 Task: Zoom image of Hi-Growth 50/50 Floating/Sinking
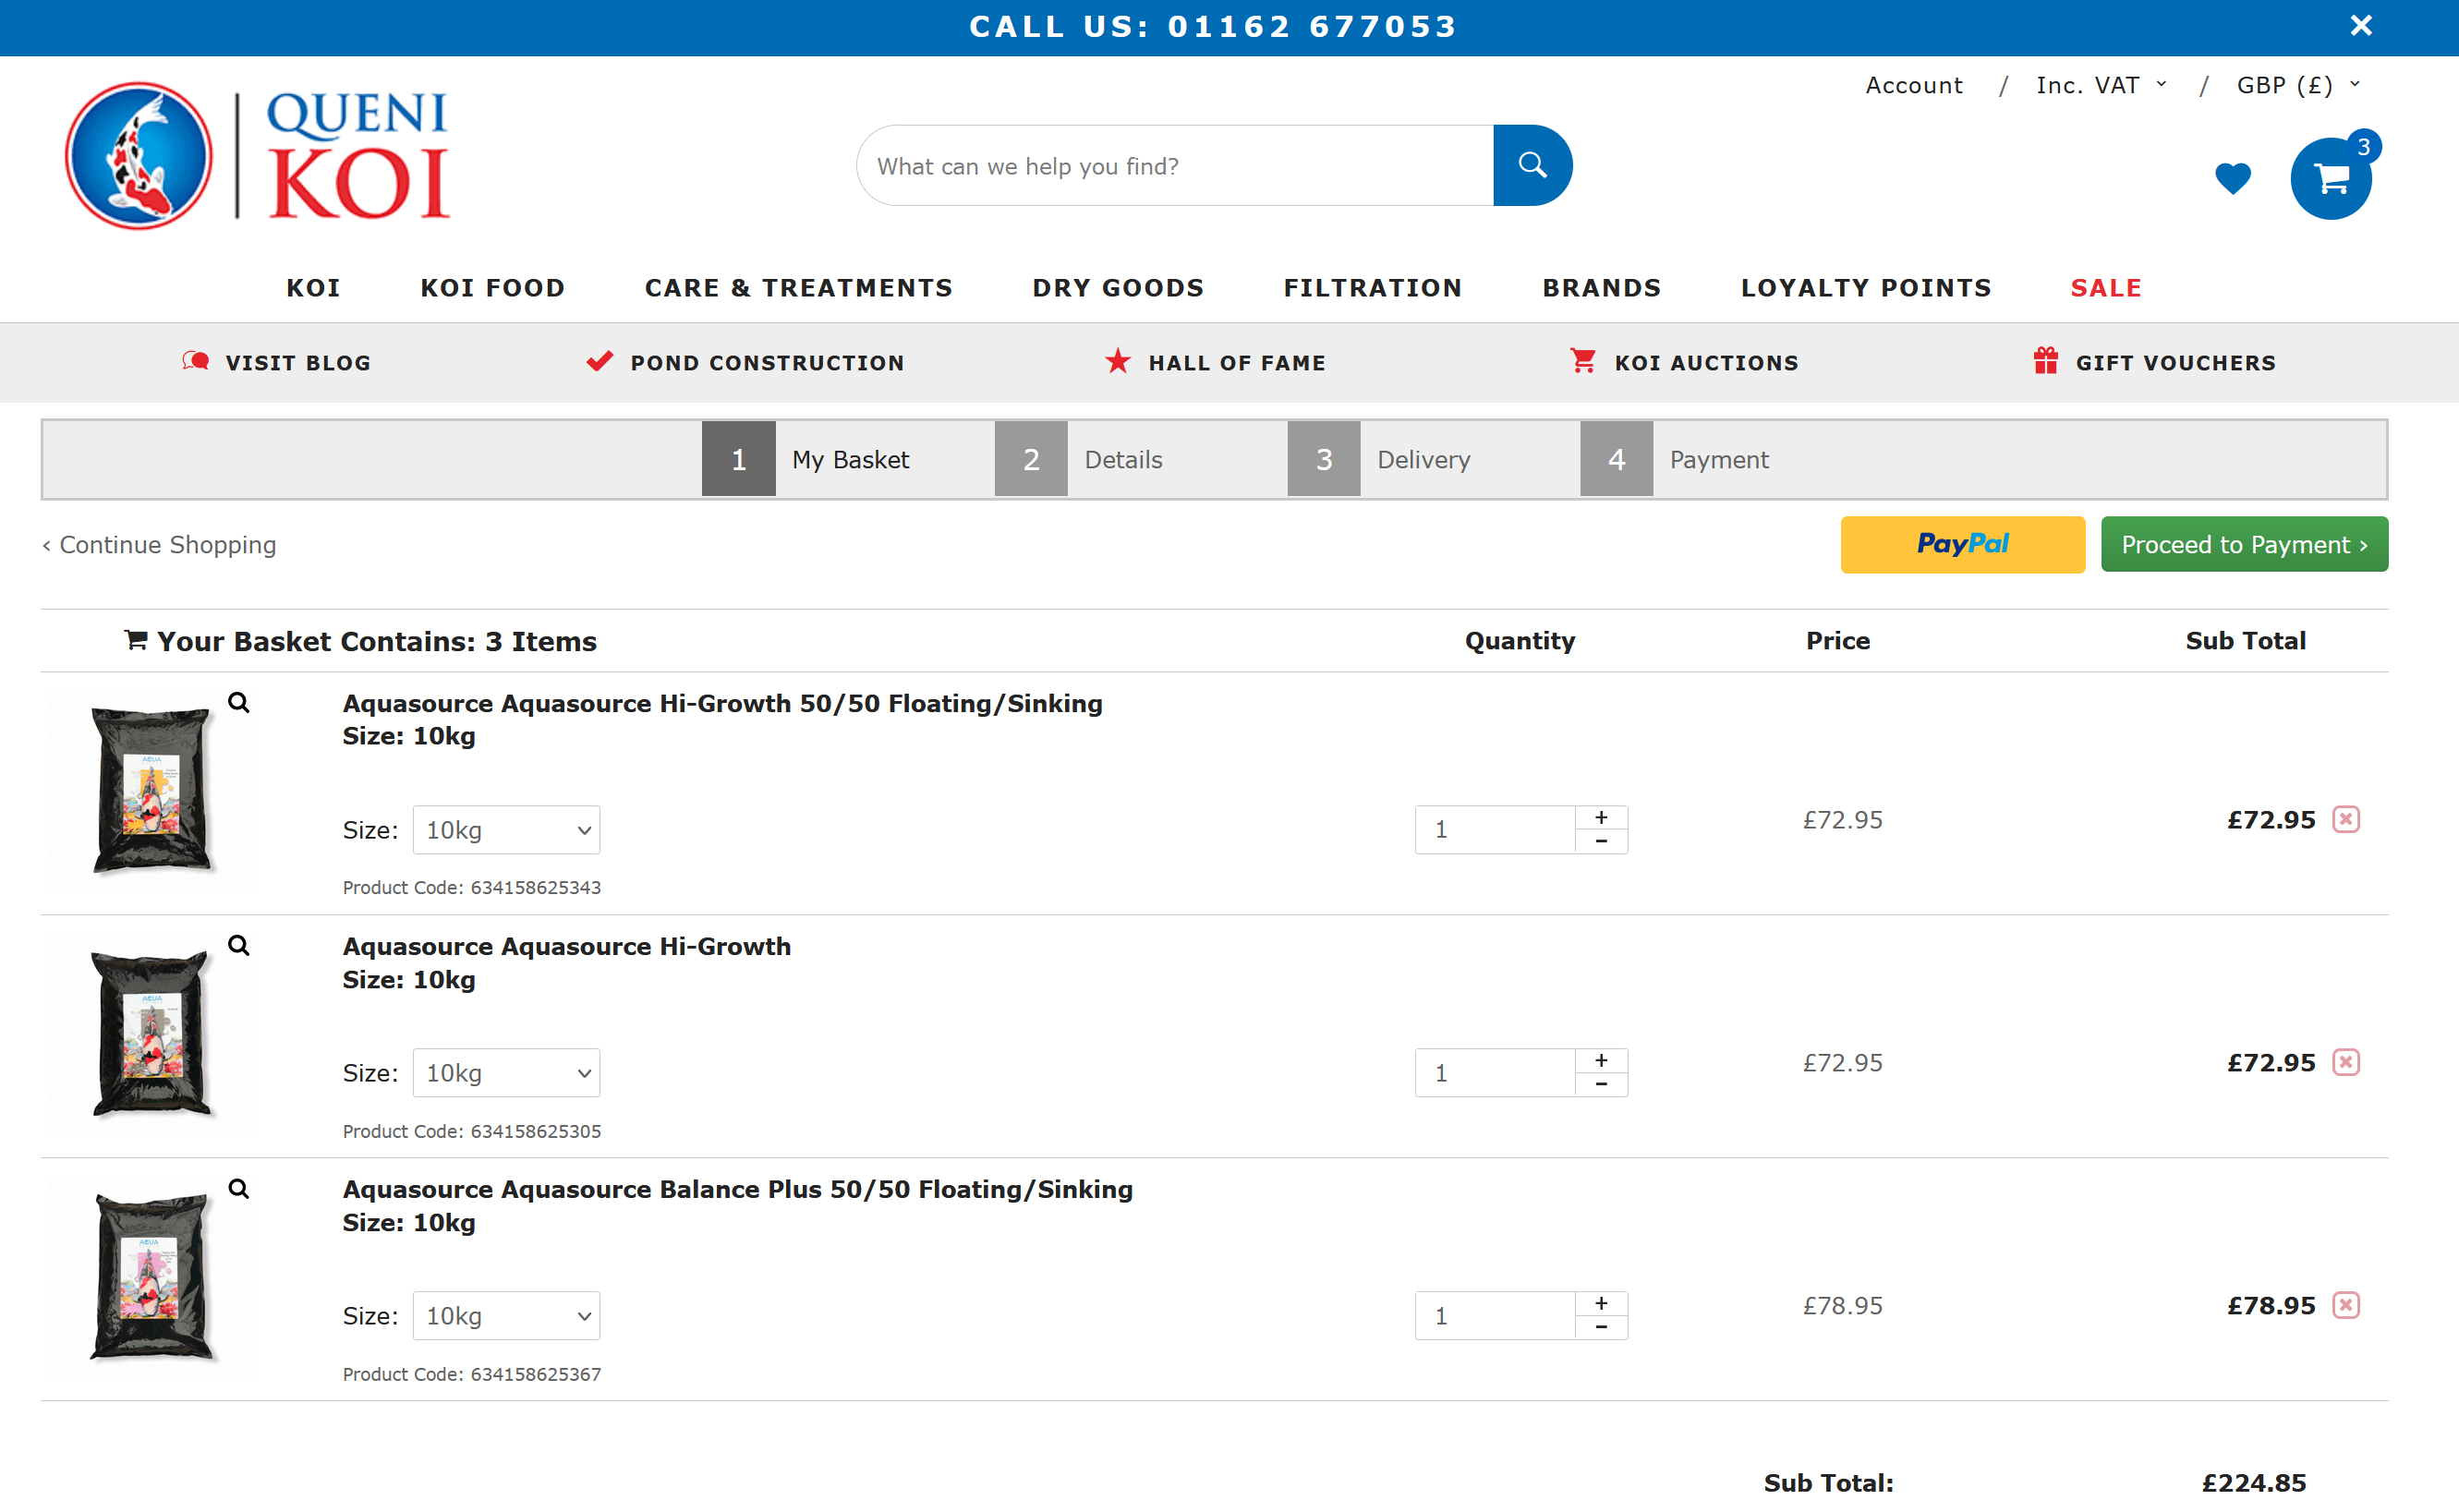click(238, 702)
